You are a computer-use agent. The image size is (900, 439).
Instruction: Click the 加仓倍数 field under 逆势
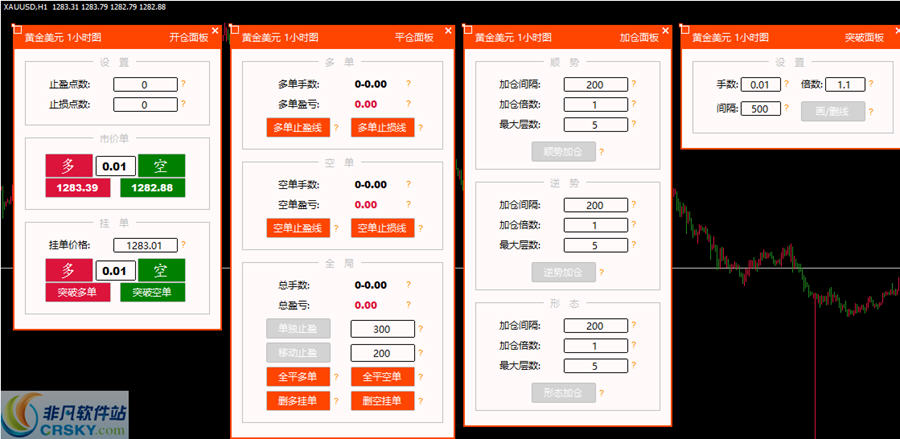click(x=596, y=225)
